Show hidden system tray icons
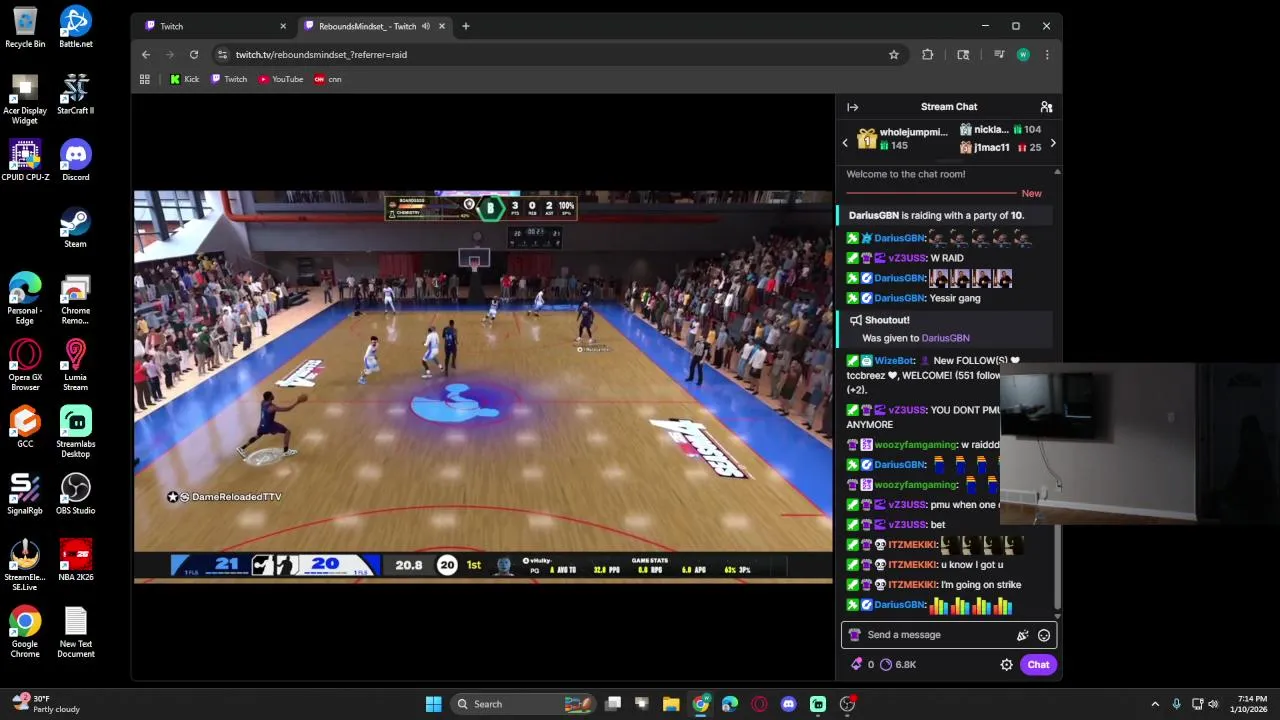The width and height of the screenshot is (1280, 720). click(x=1155, y=704)
